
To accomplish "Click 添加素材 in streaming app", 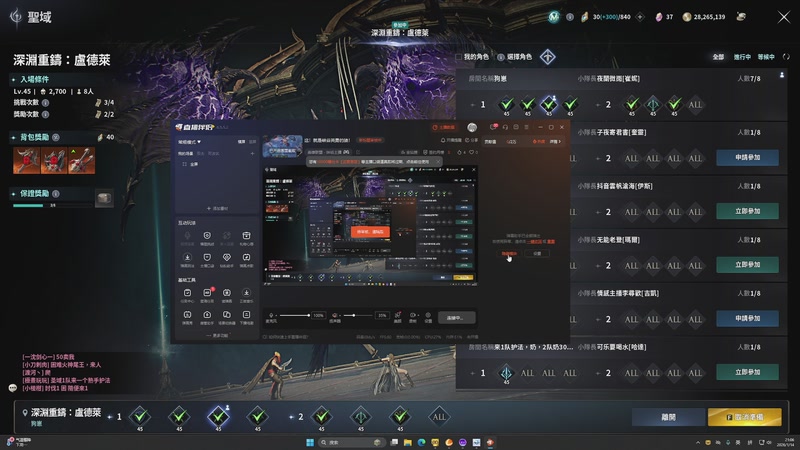I will tap(217, 208).
